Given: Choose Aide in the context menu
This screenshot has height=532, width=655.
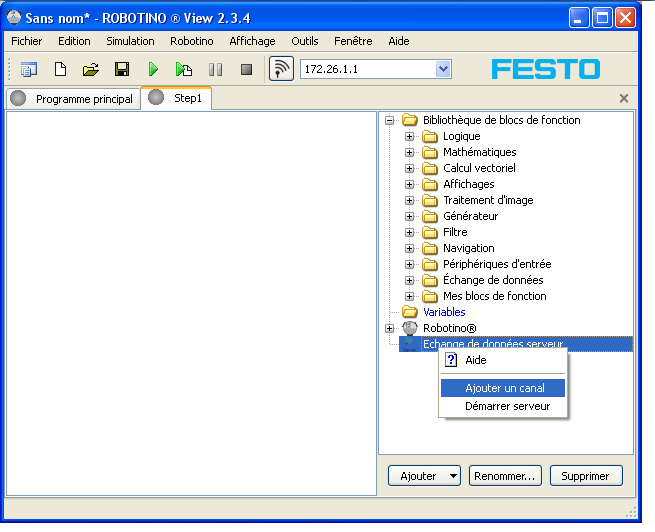Looking at the screenshot, I should click(x=503, y=360).
